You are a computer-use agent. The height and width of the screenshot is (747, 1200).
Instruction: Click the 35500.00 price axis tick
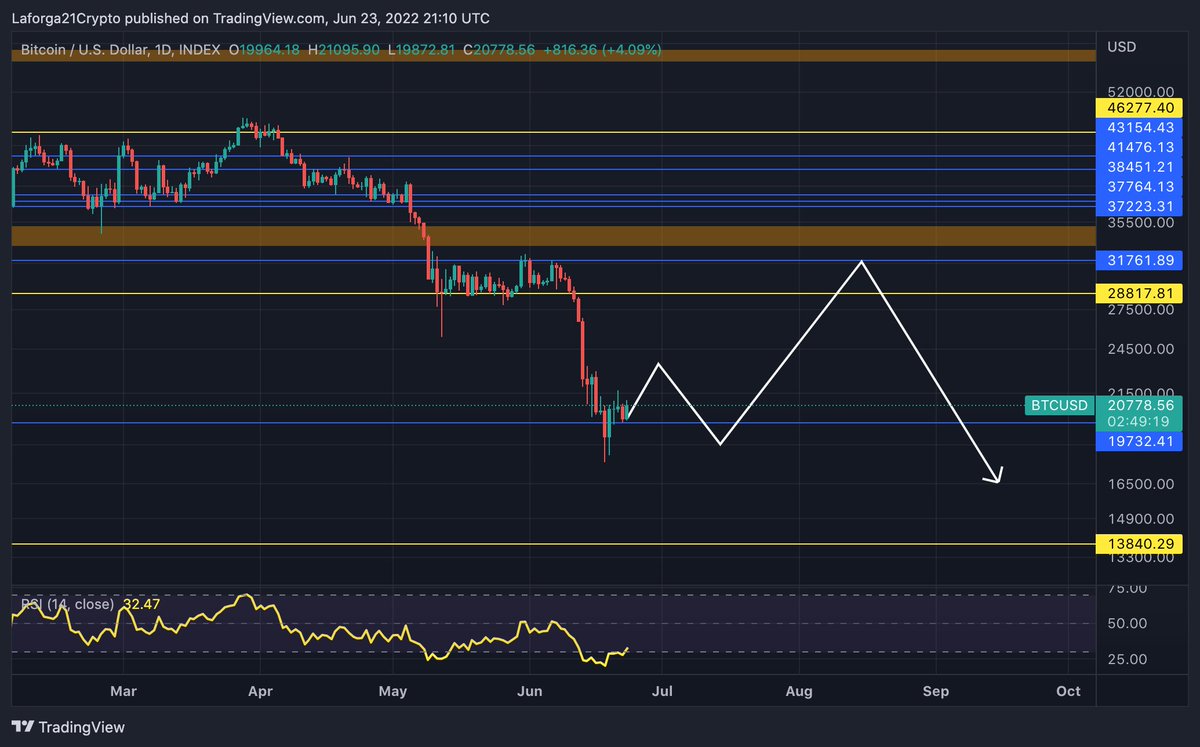(1140, 224)
